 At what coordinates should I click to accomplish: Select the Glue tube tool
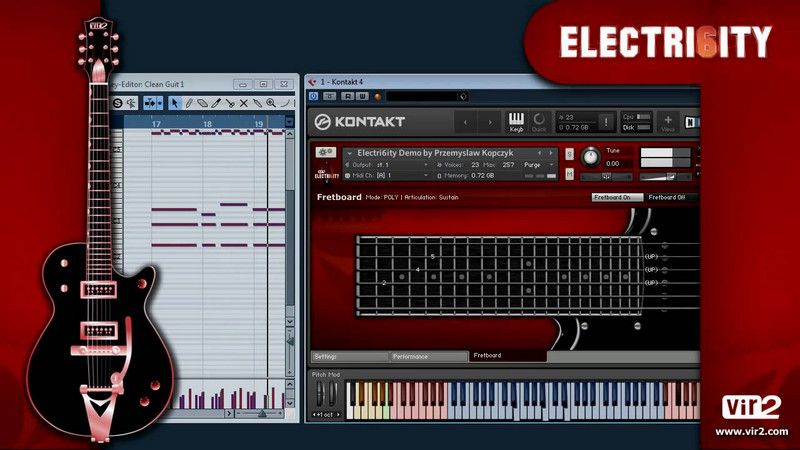pos(258,104)
